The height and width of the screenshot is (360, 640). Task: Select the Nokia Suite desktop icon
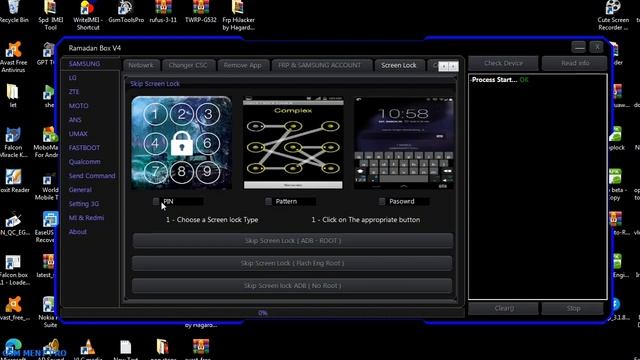48,313
